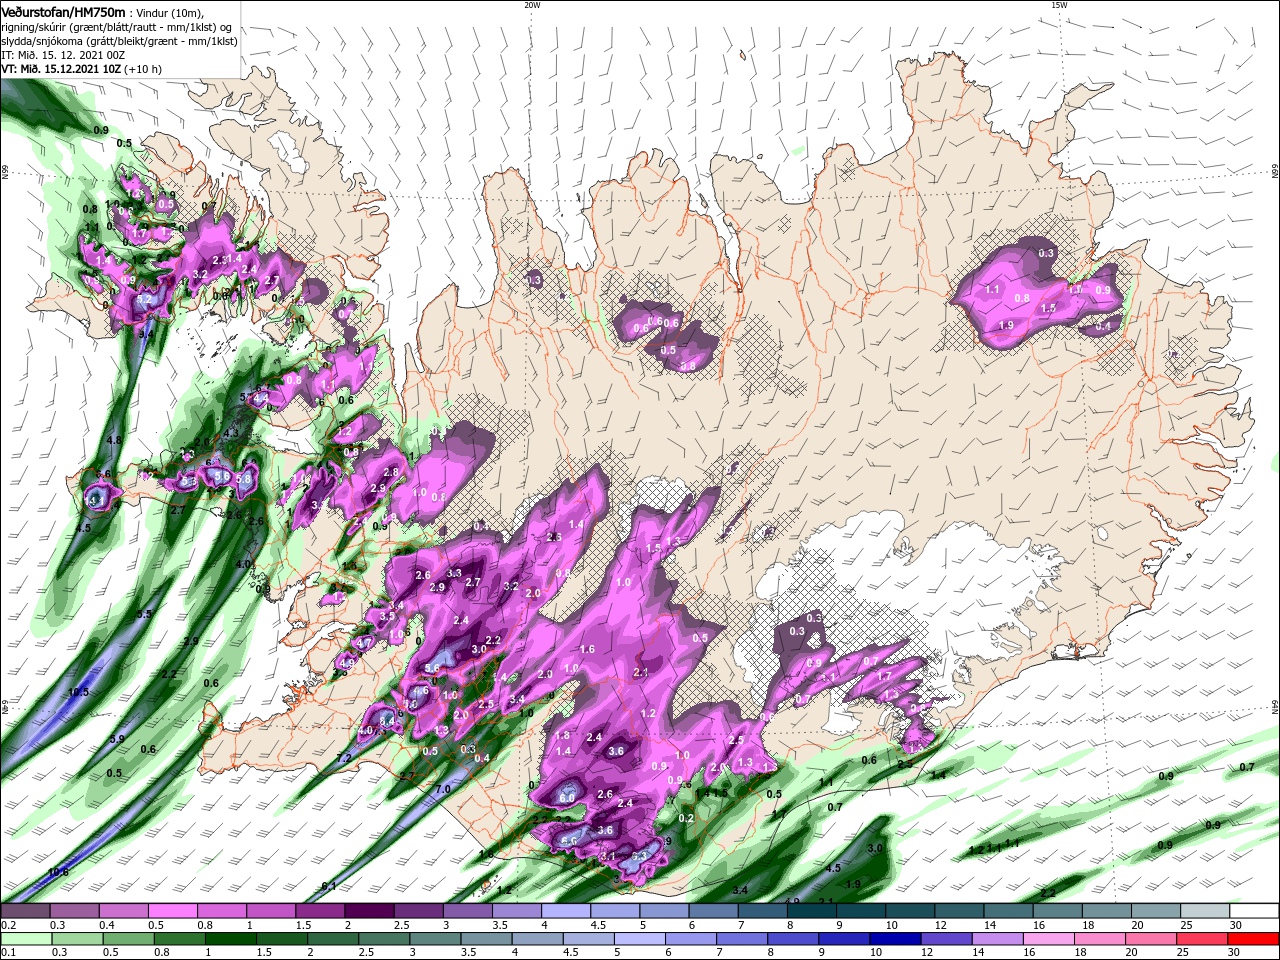Click the 'IT: Mið. 15. 12. 2021 00Z' line

point(61,56)
